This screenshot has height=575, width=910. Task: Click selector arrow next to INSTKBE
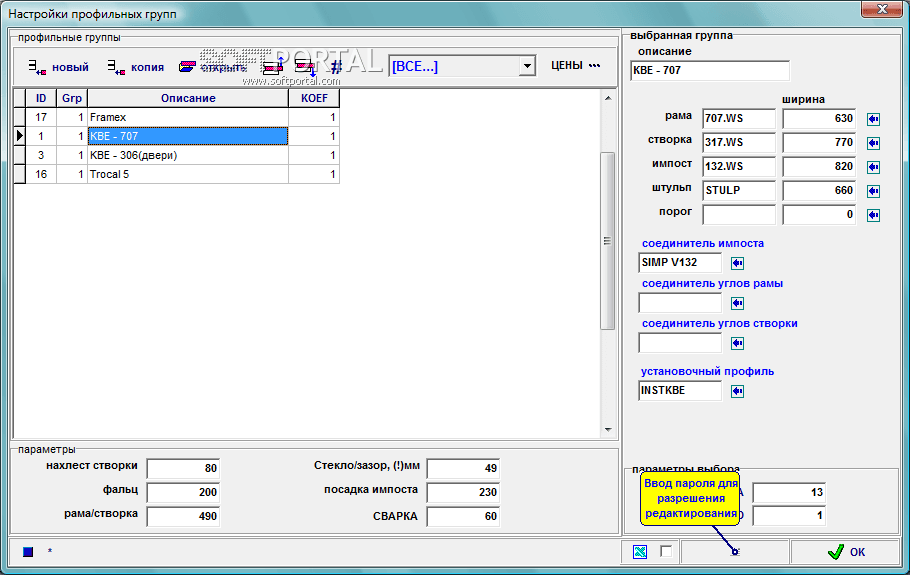point(737,392)
